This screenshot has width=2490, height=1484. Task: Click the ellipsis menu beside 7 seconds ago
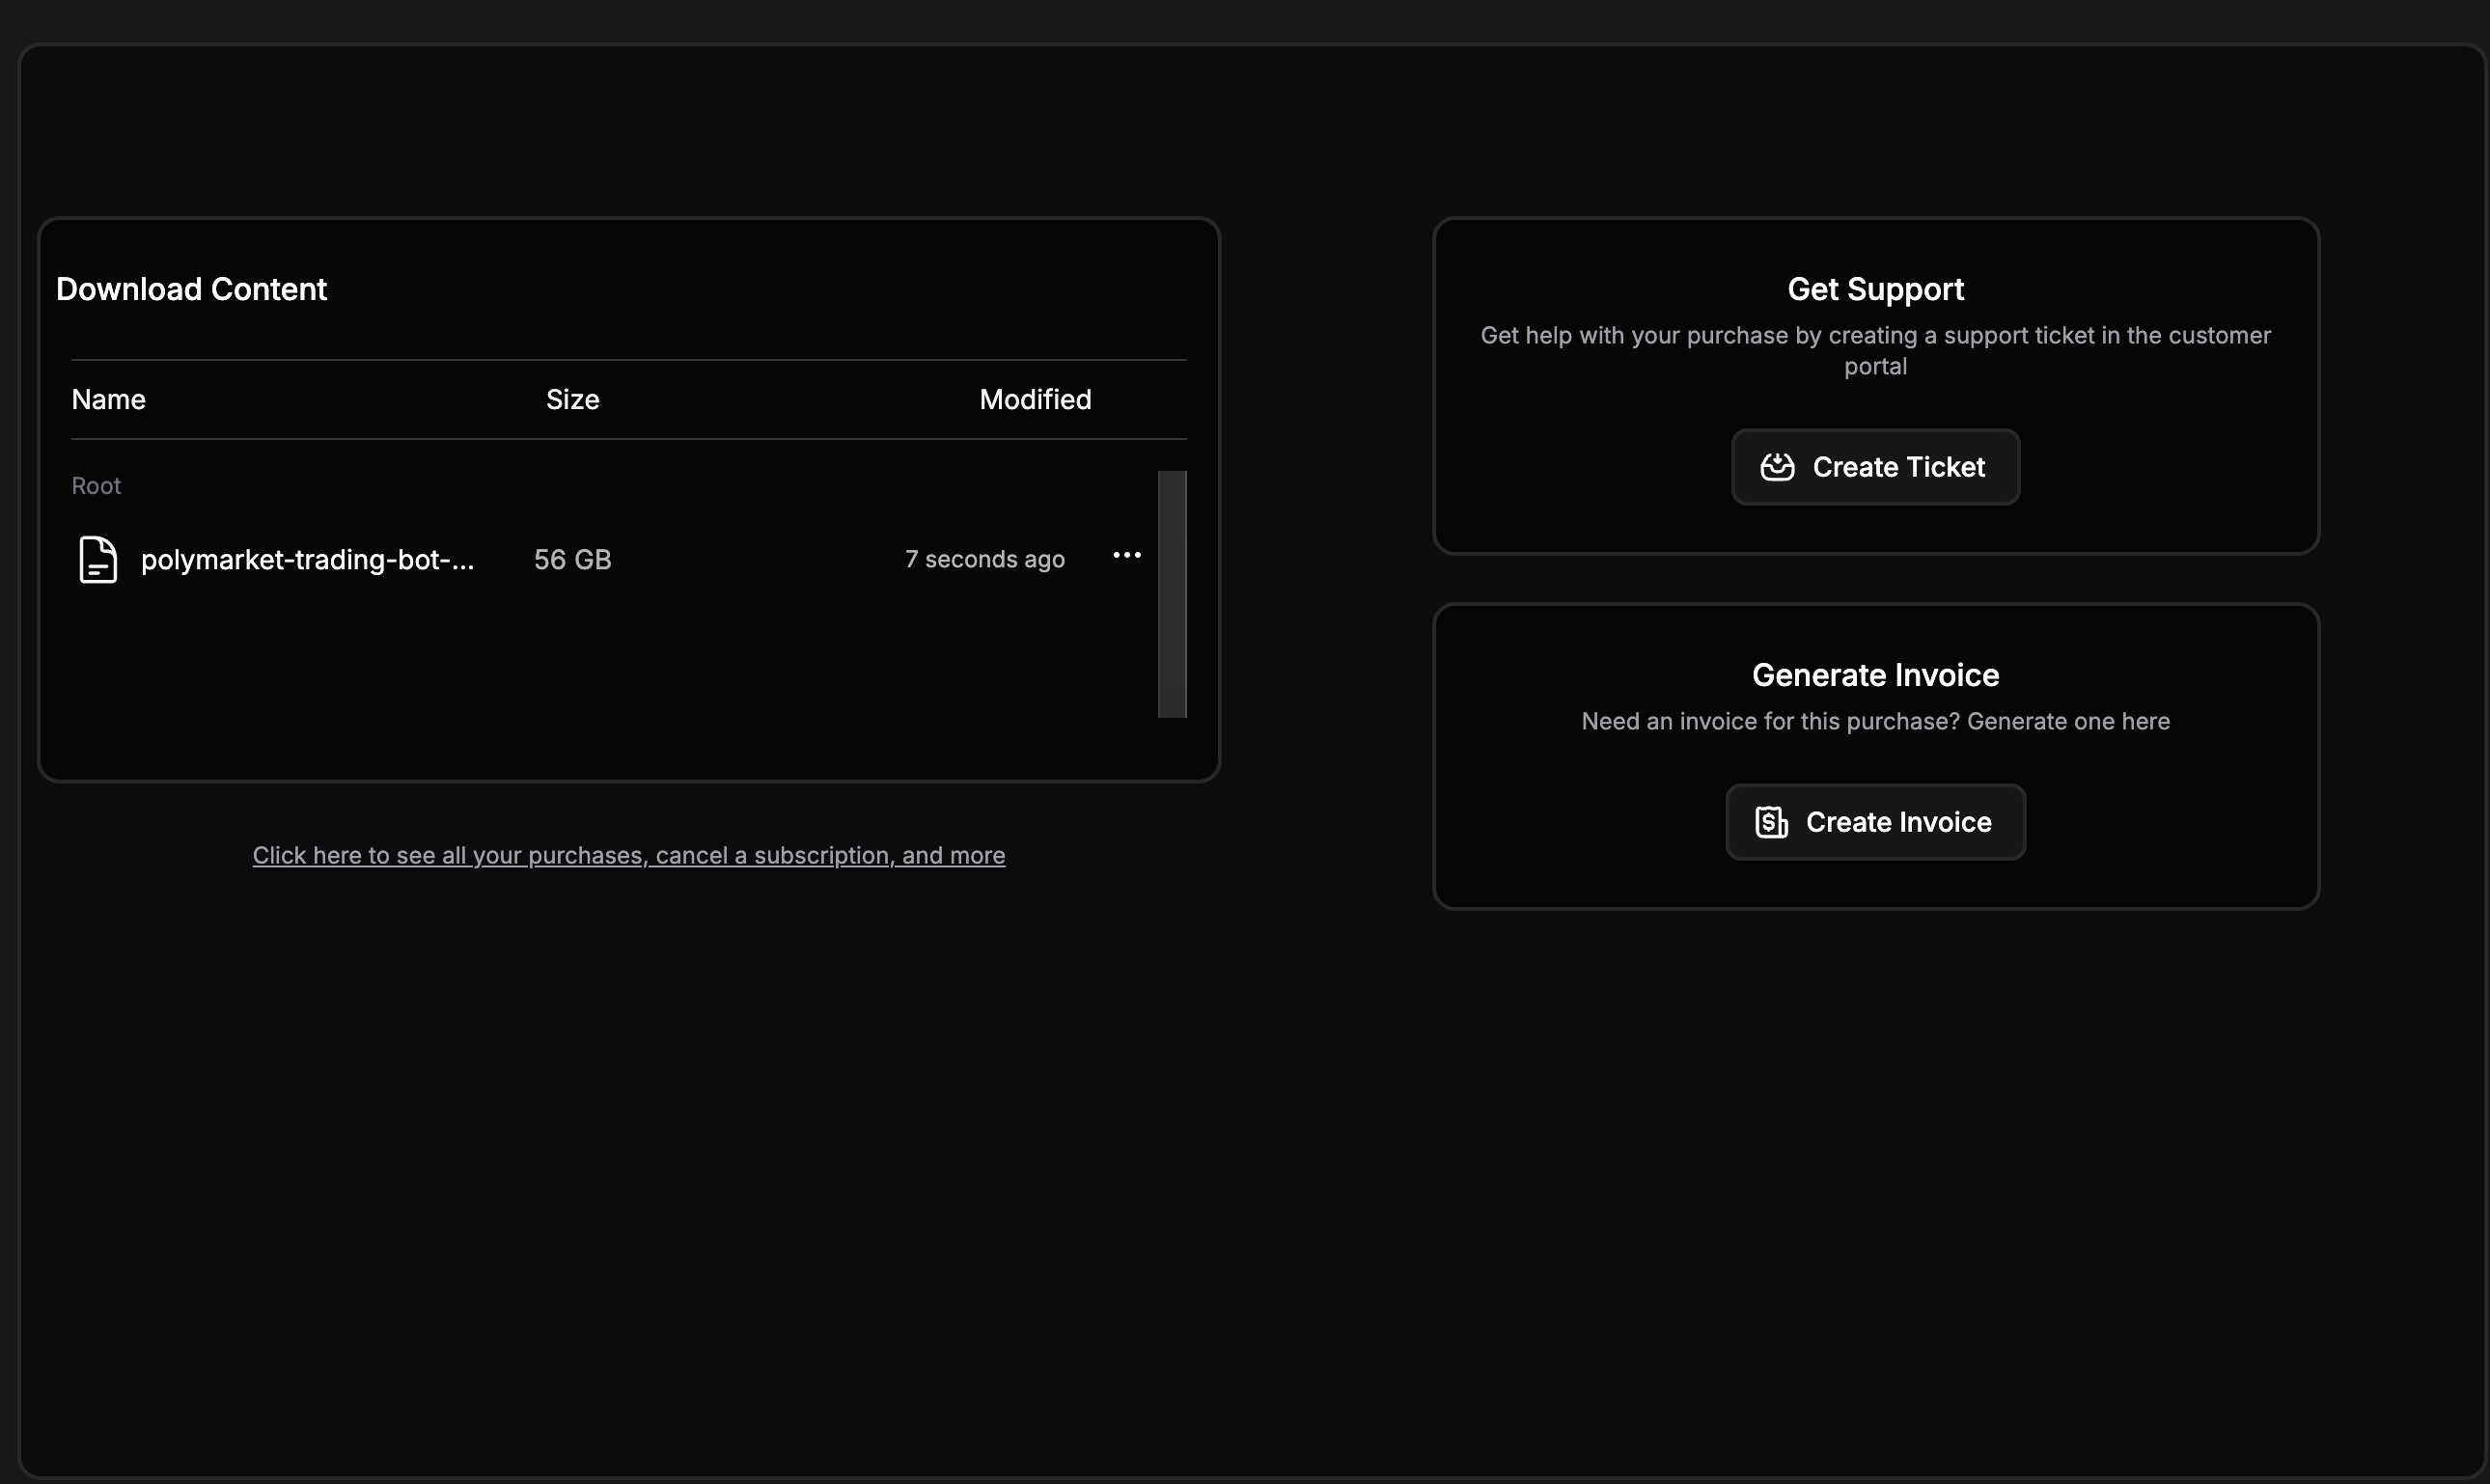click(x=1126, y=555)
